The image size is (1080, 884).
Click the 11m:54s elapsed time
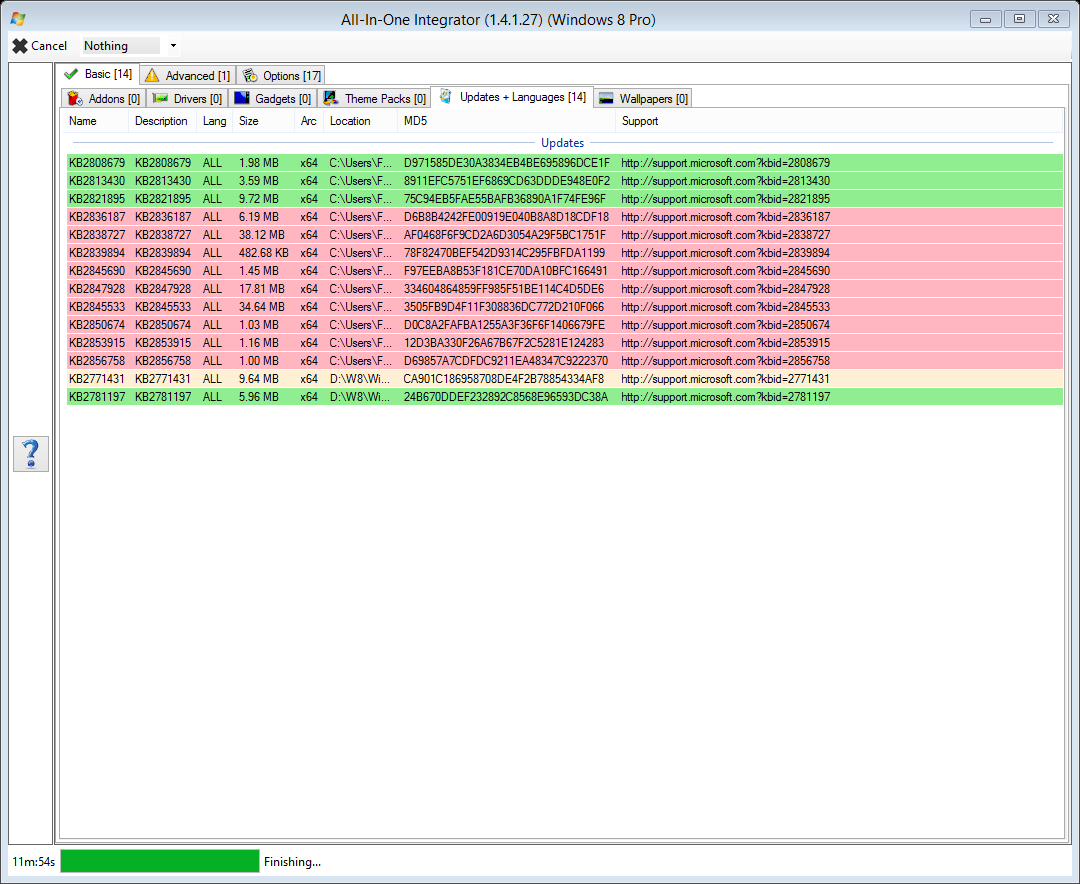[34, 862]
